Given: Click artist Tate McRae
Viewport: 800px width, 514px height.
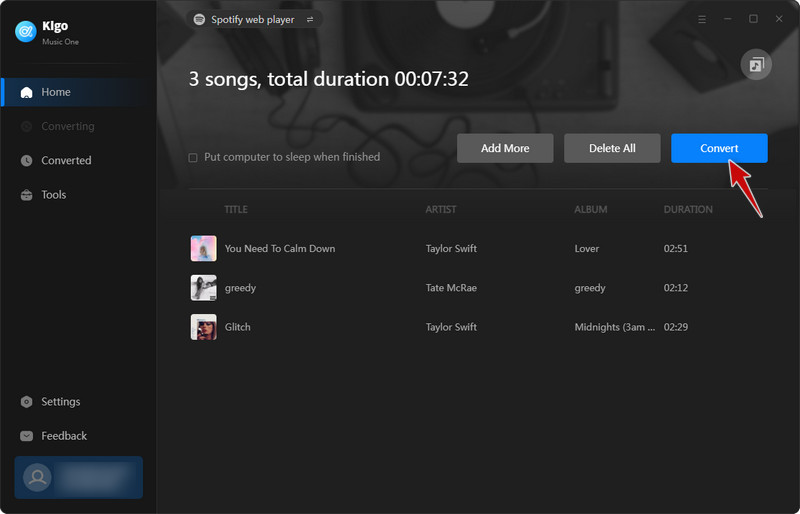Looking at the screenshot, I should pyautogui.click(x=452, y=288).
